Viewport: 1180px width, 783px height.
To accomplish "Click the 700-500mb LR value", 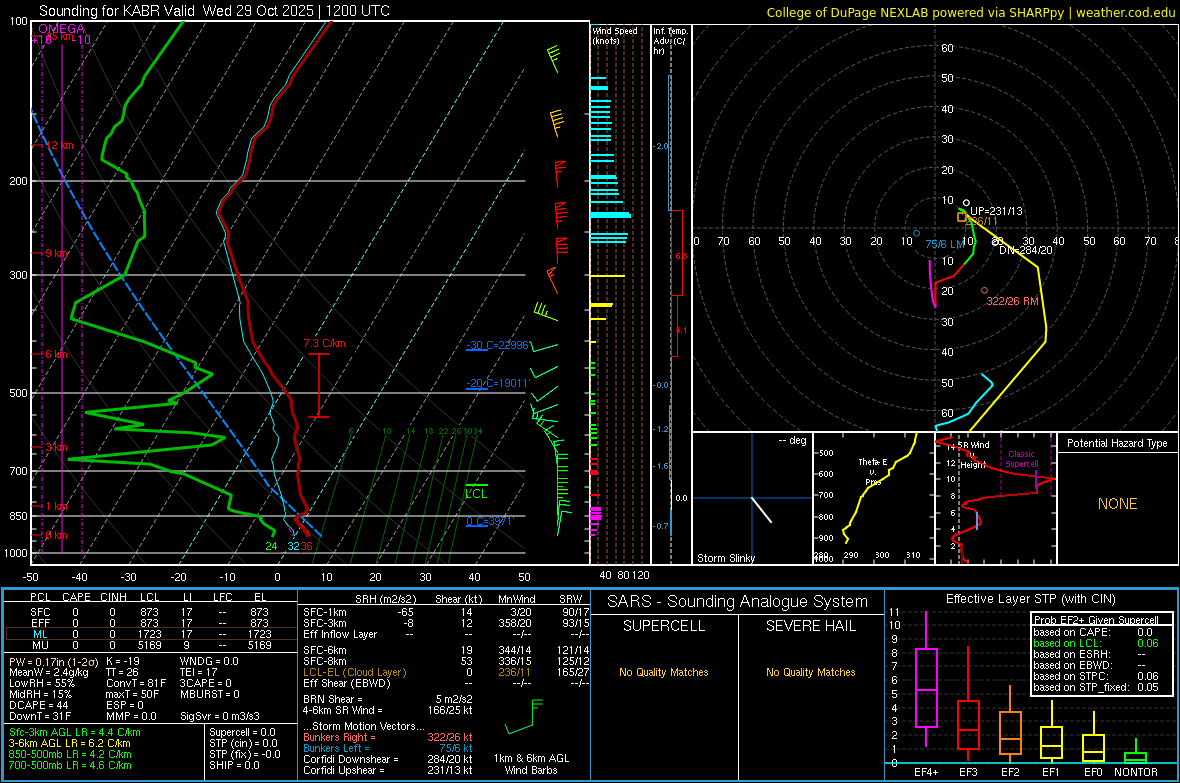I will [70, 765].
